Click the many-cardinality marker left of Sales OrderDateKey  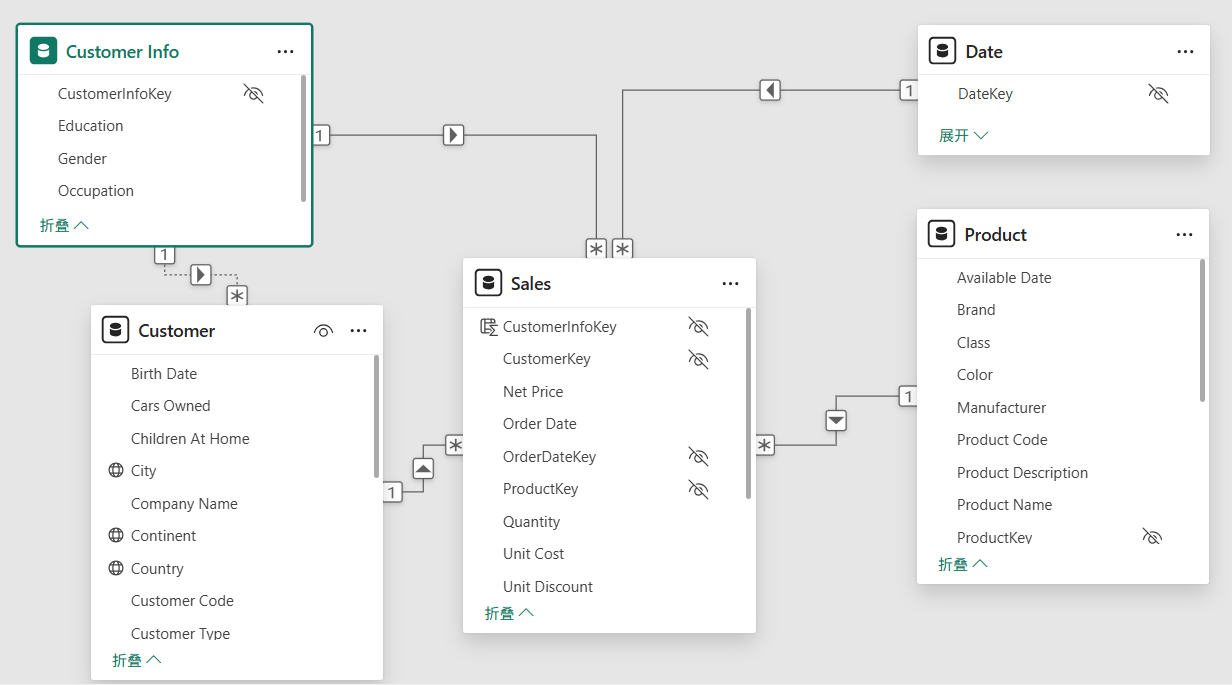(455, 445)
